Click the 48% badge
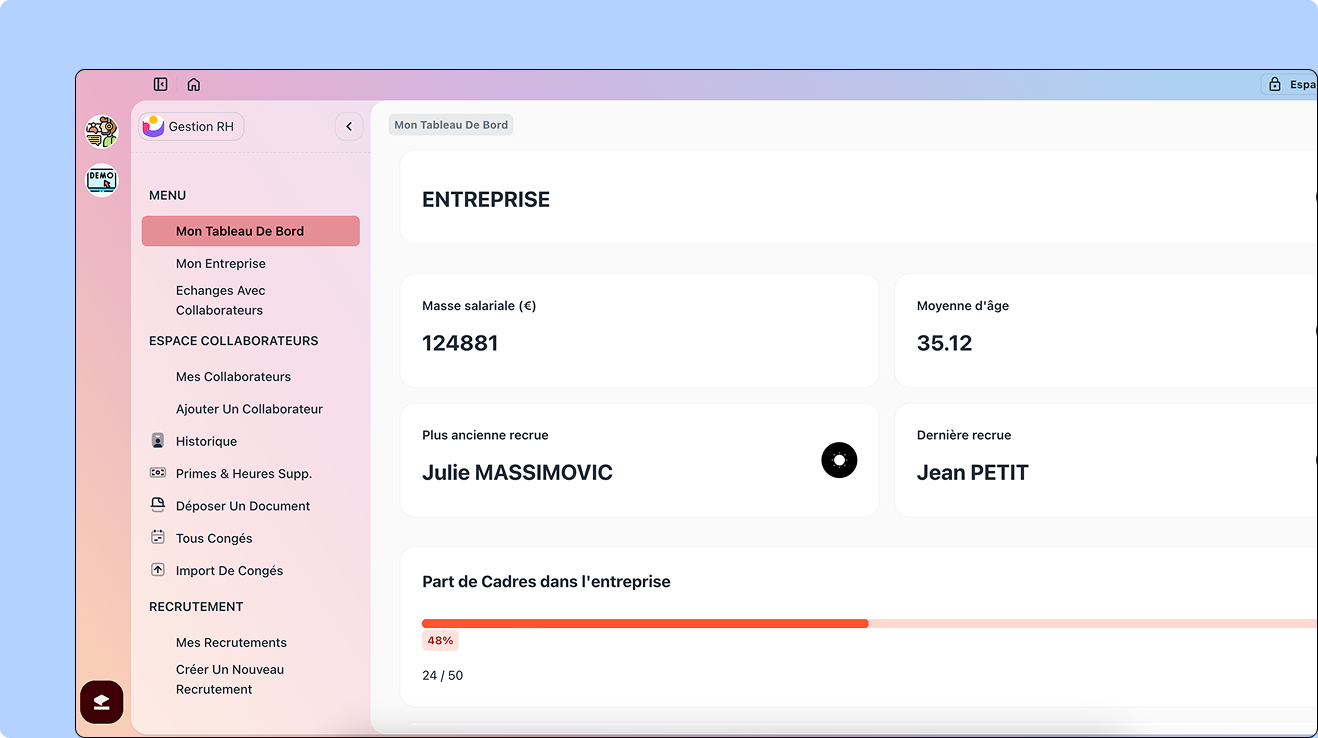Screen dimensions: 1318x738 440,641
